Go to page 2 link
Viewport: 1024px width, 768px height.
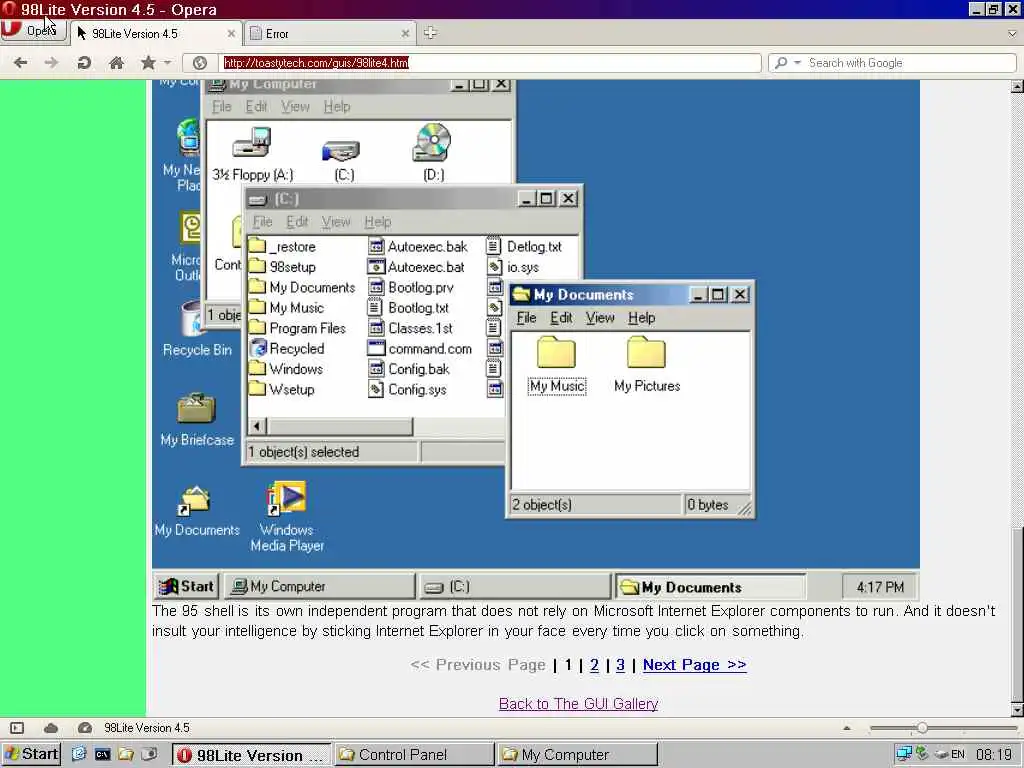(594, 665)
